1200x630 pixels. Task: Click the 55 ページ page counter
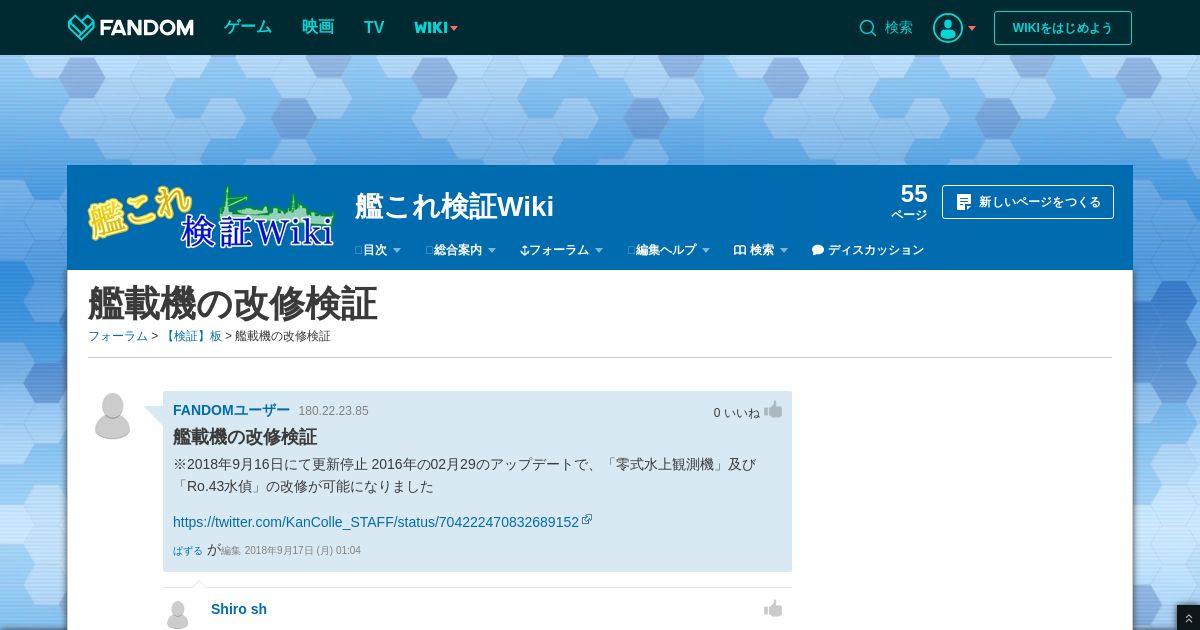coord(910,201)
